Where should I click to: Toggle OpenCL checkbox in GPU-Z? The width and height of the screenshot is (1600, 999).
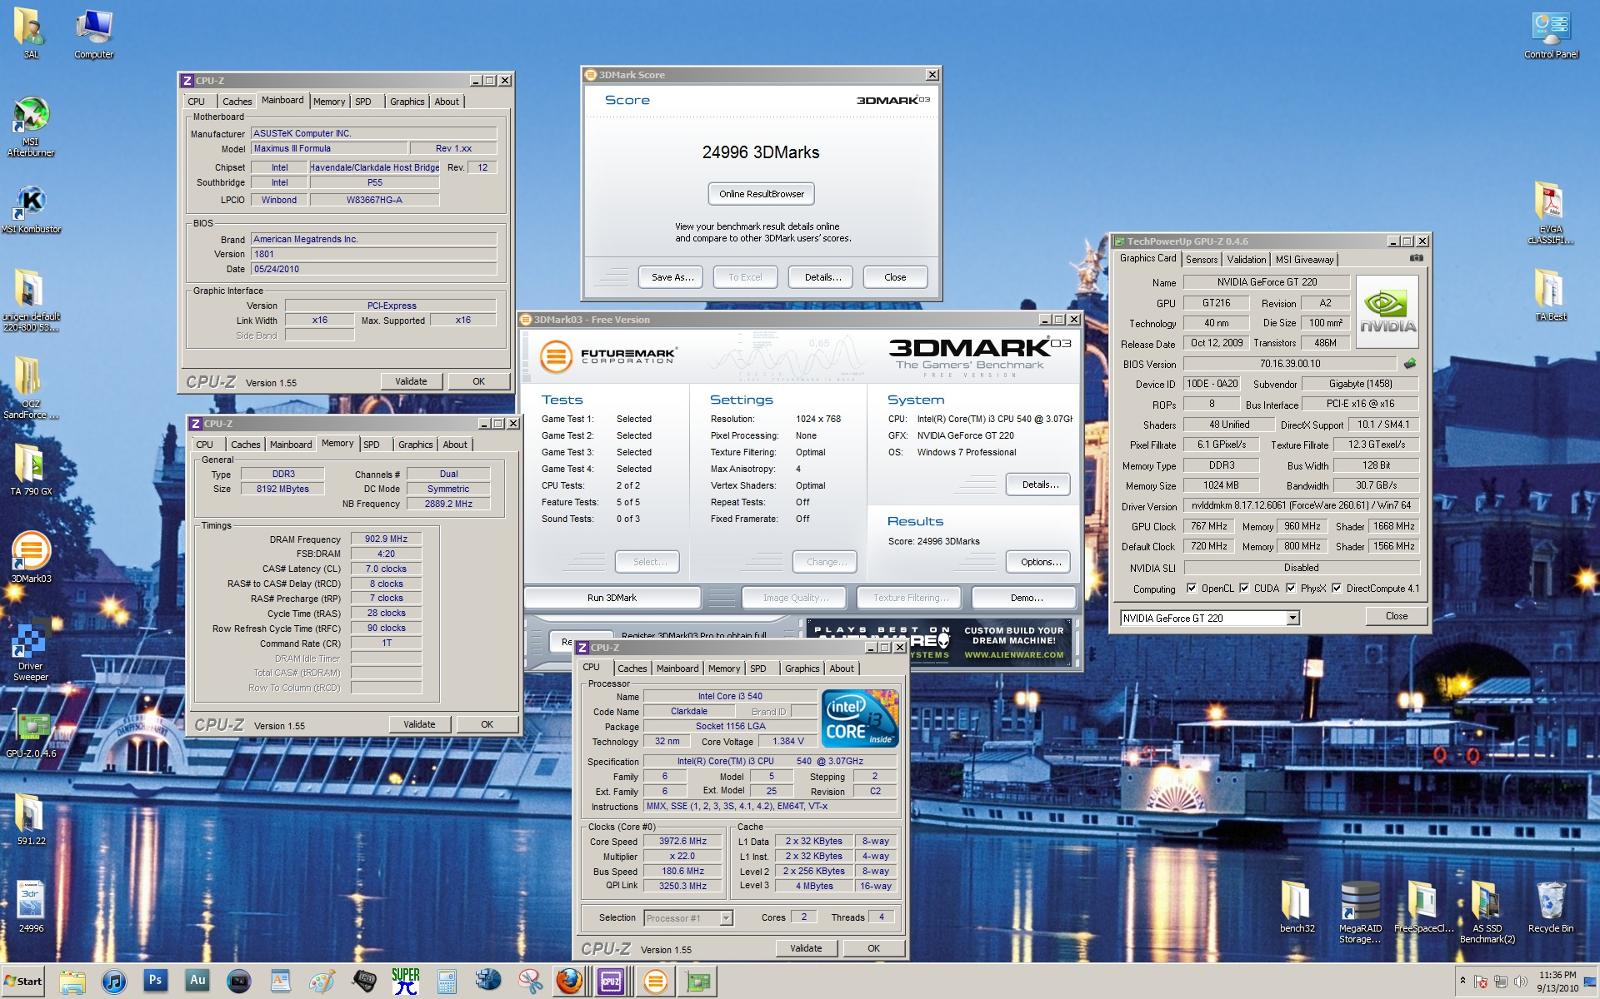tap(1190, 588)
